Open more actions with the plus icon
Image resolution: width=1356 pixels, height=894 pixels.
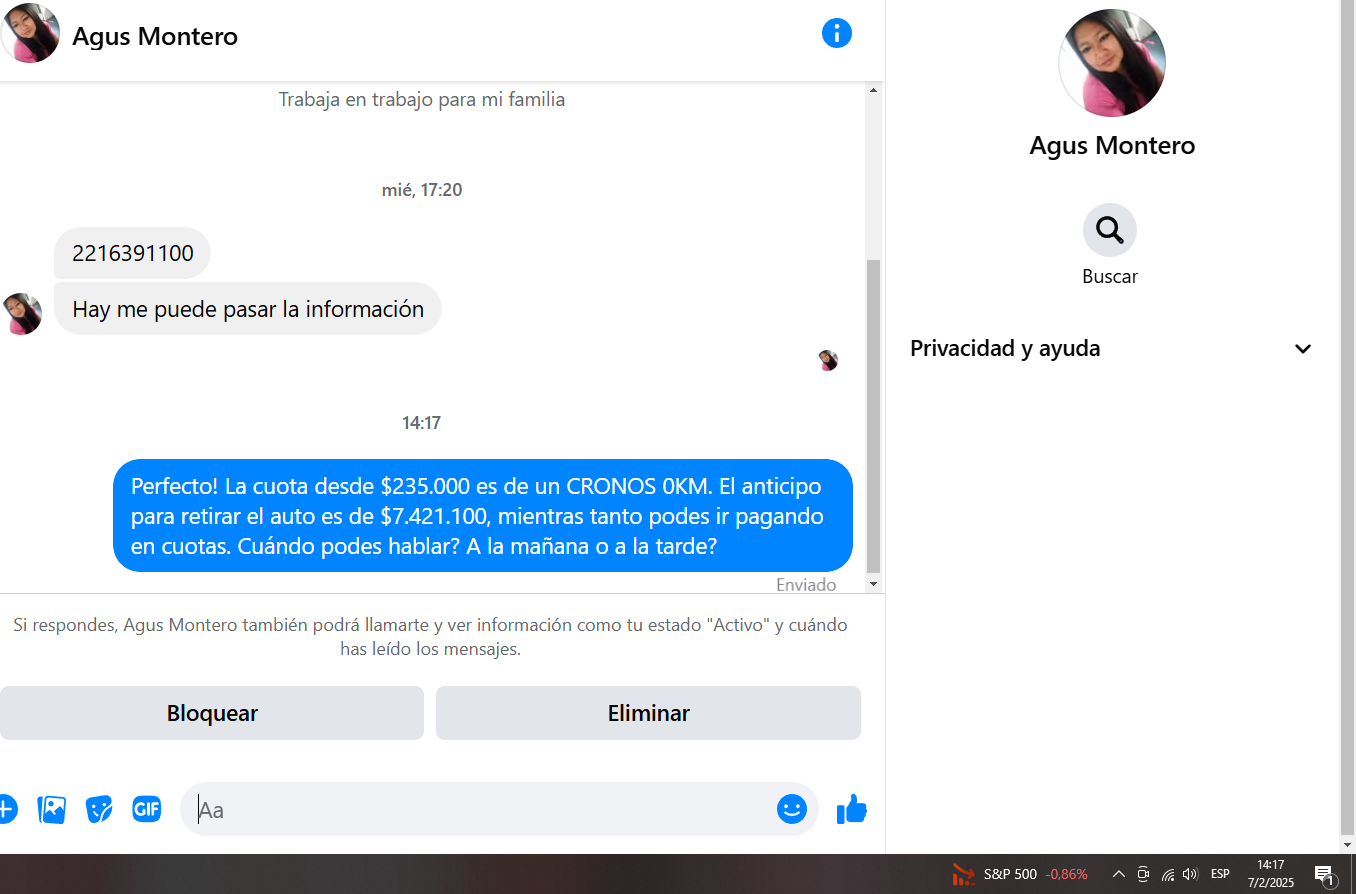pyautogui.click(x=6, y=809)
